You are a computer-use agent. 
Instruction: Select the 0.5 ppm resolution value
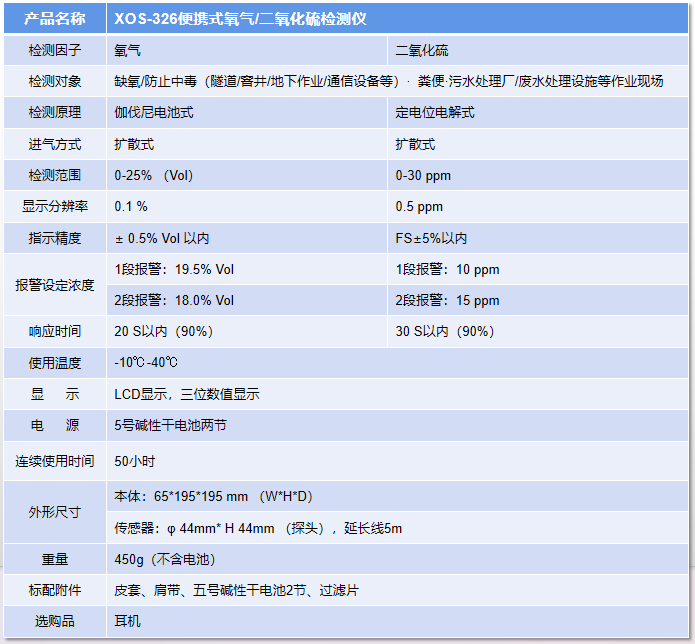pos(419,207)
